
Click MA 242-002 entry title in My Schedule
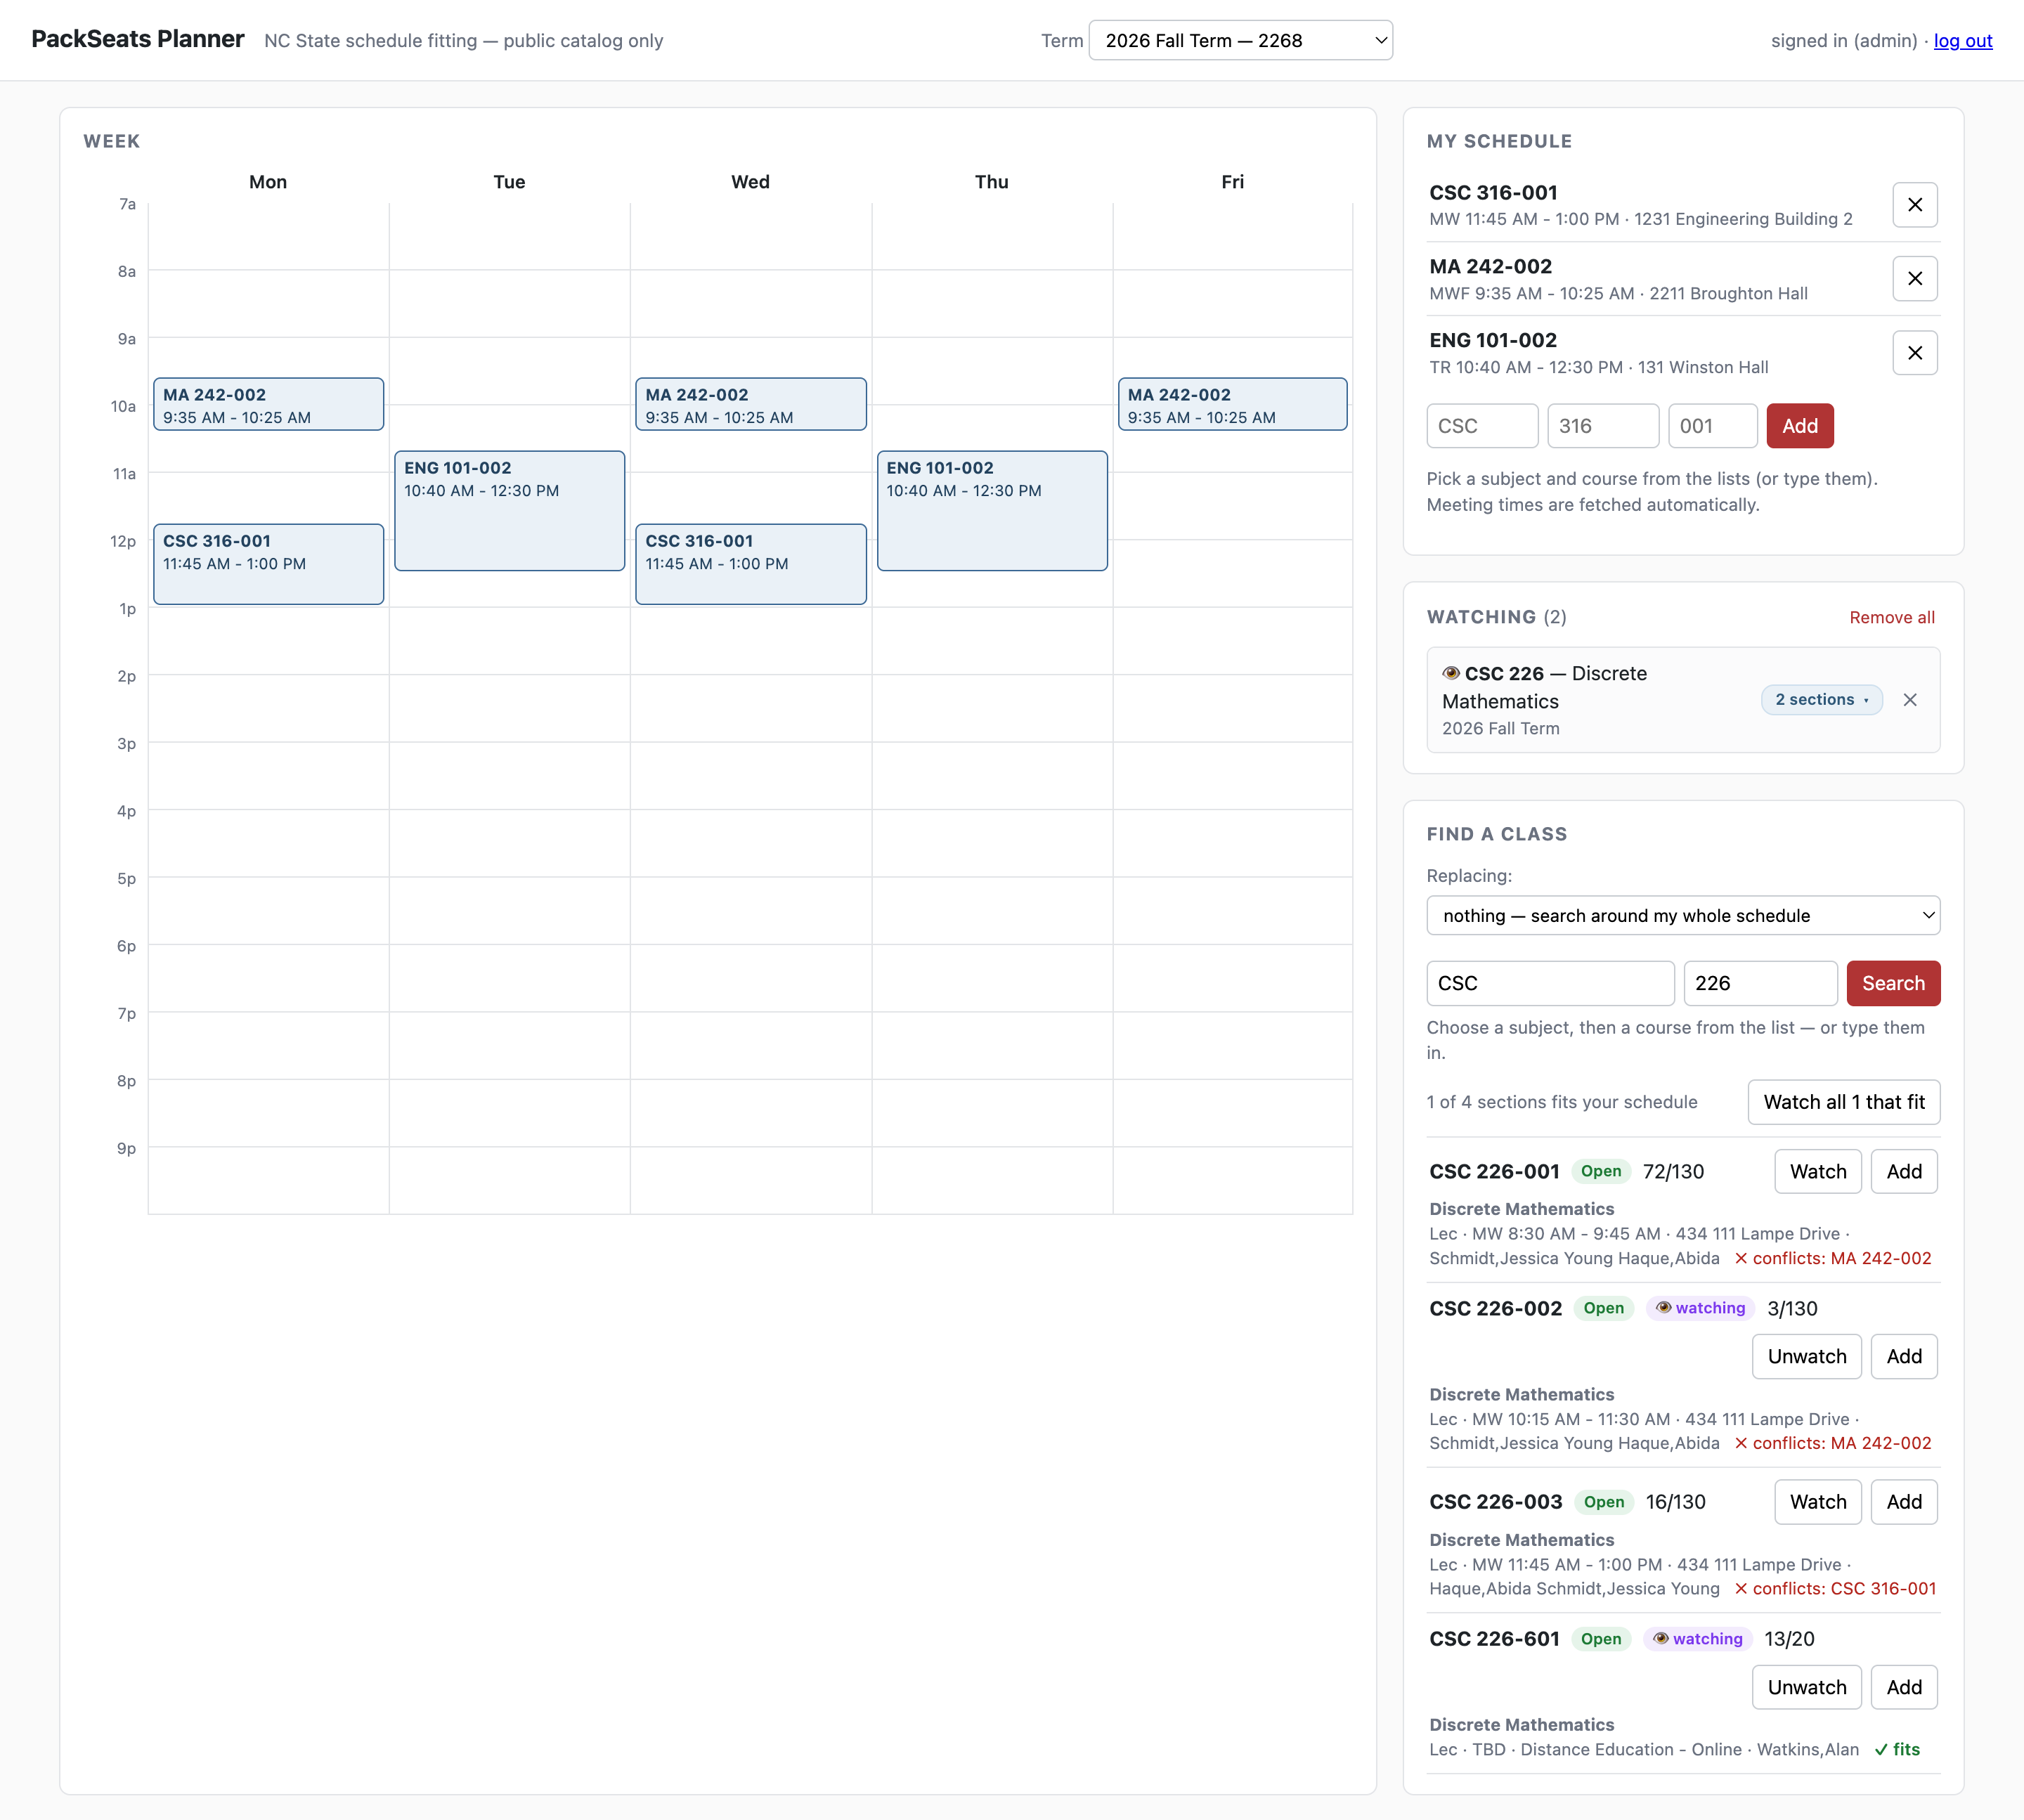click(x=1490, y=267)
